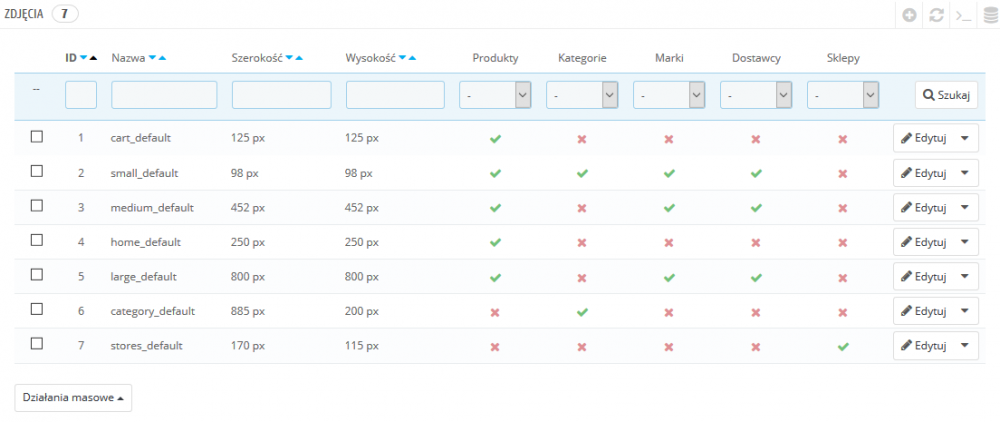Click the ID filter input field
Image resolution: width=1000 pixels, height=422 pixels.
coord(81,95)
